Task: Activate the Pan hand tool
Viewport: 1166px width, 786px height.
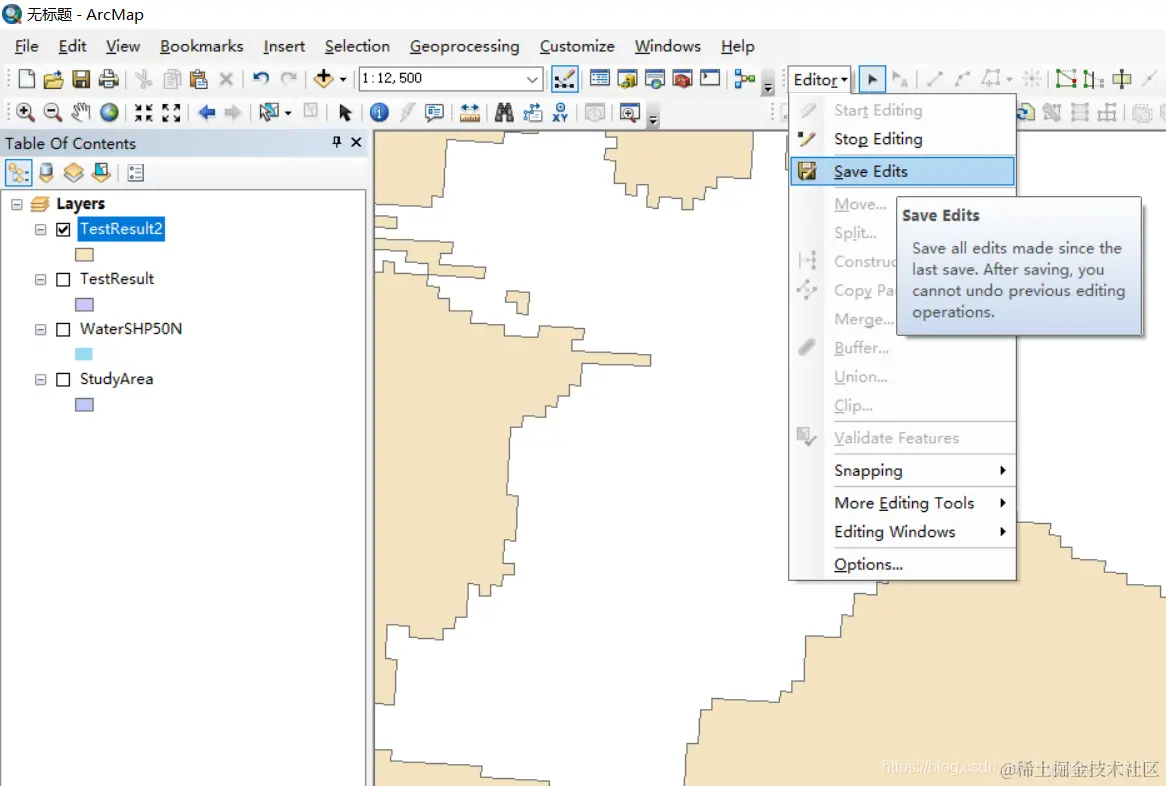Action: (80, 112)
